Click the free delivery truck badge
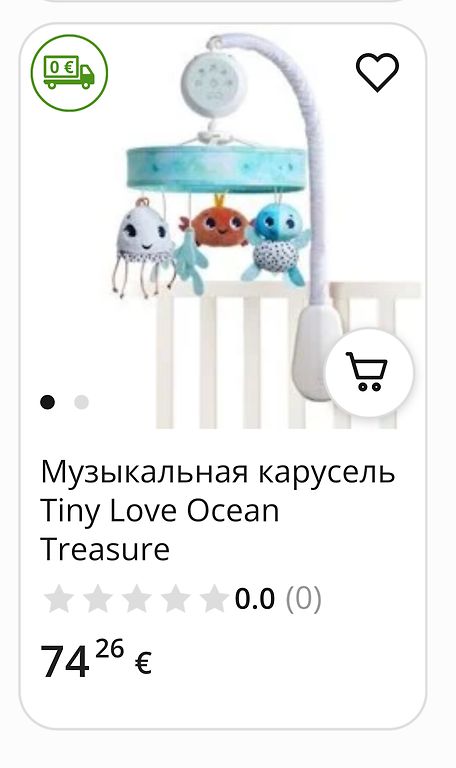Image resolution: width=456 pixels, height=768 pixels. point(69,73)
